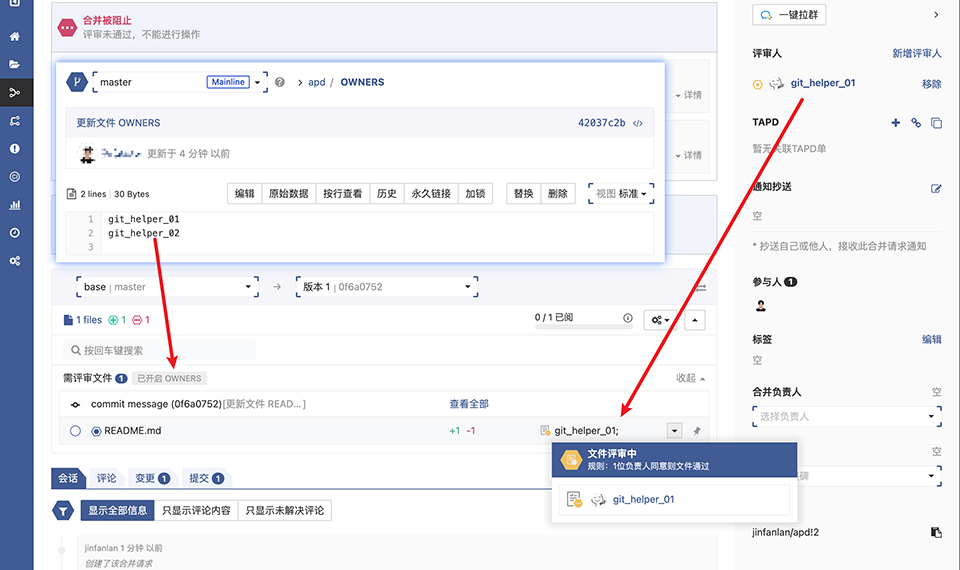Select the README.md radio circle

pos(75,431)
